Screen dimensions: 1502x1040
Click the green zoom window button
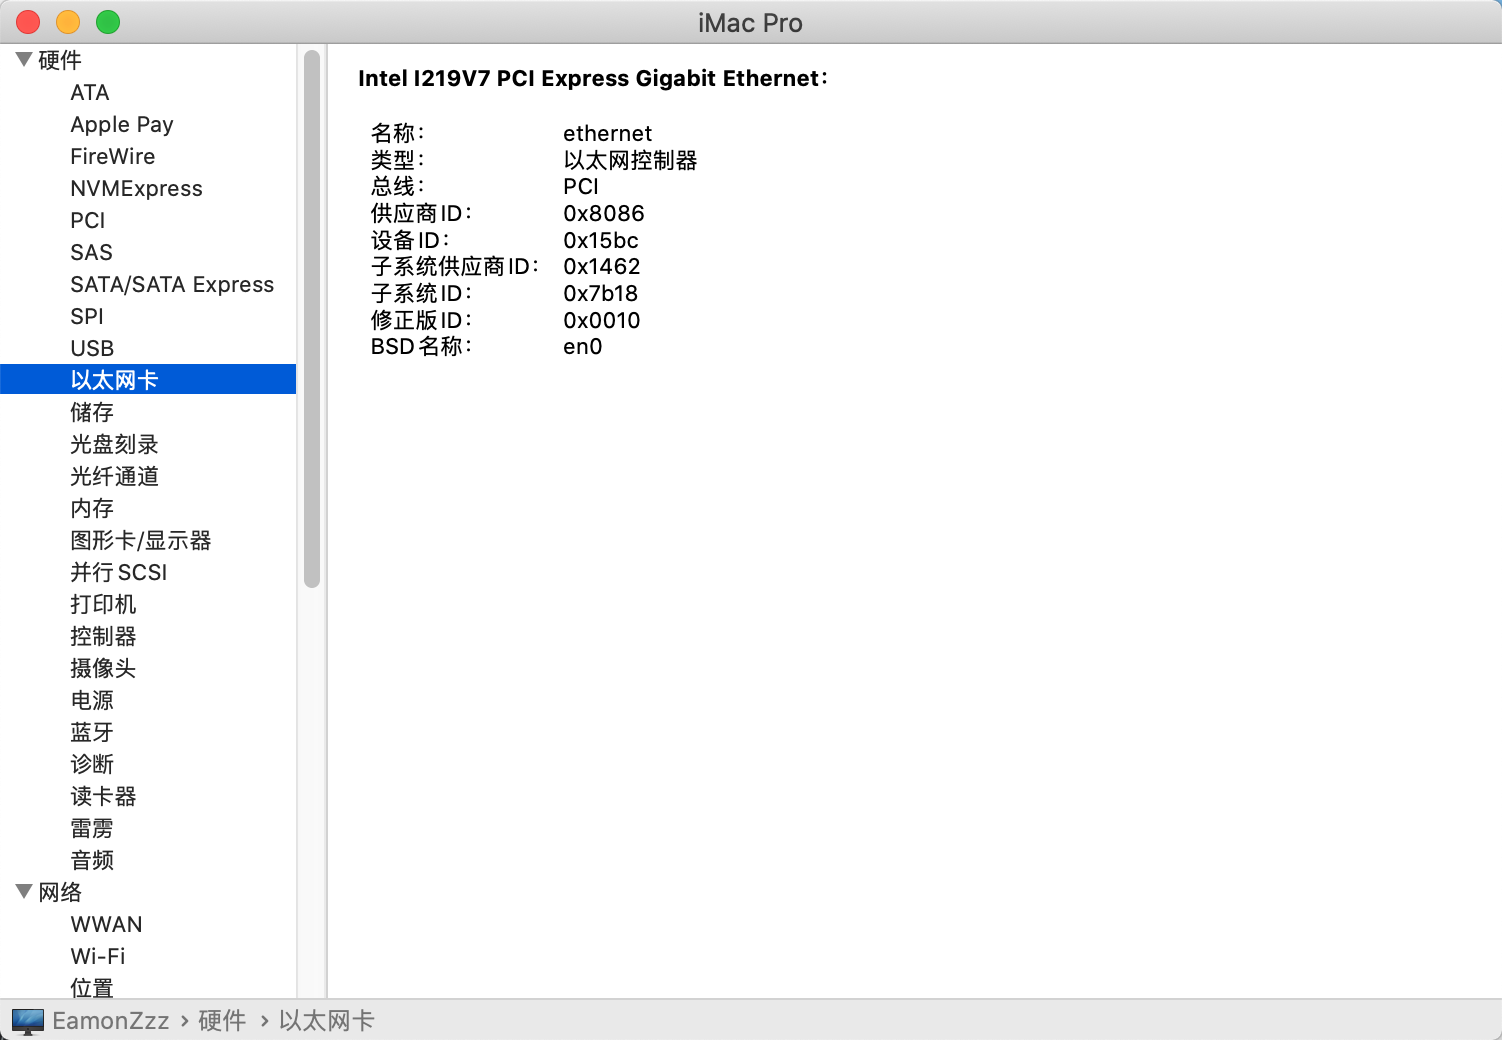tap(108, 22)
